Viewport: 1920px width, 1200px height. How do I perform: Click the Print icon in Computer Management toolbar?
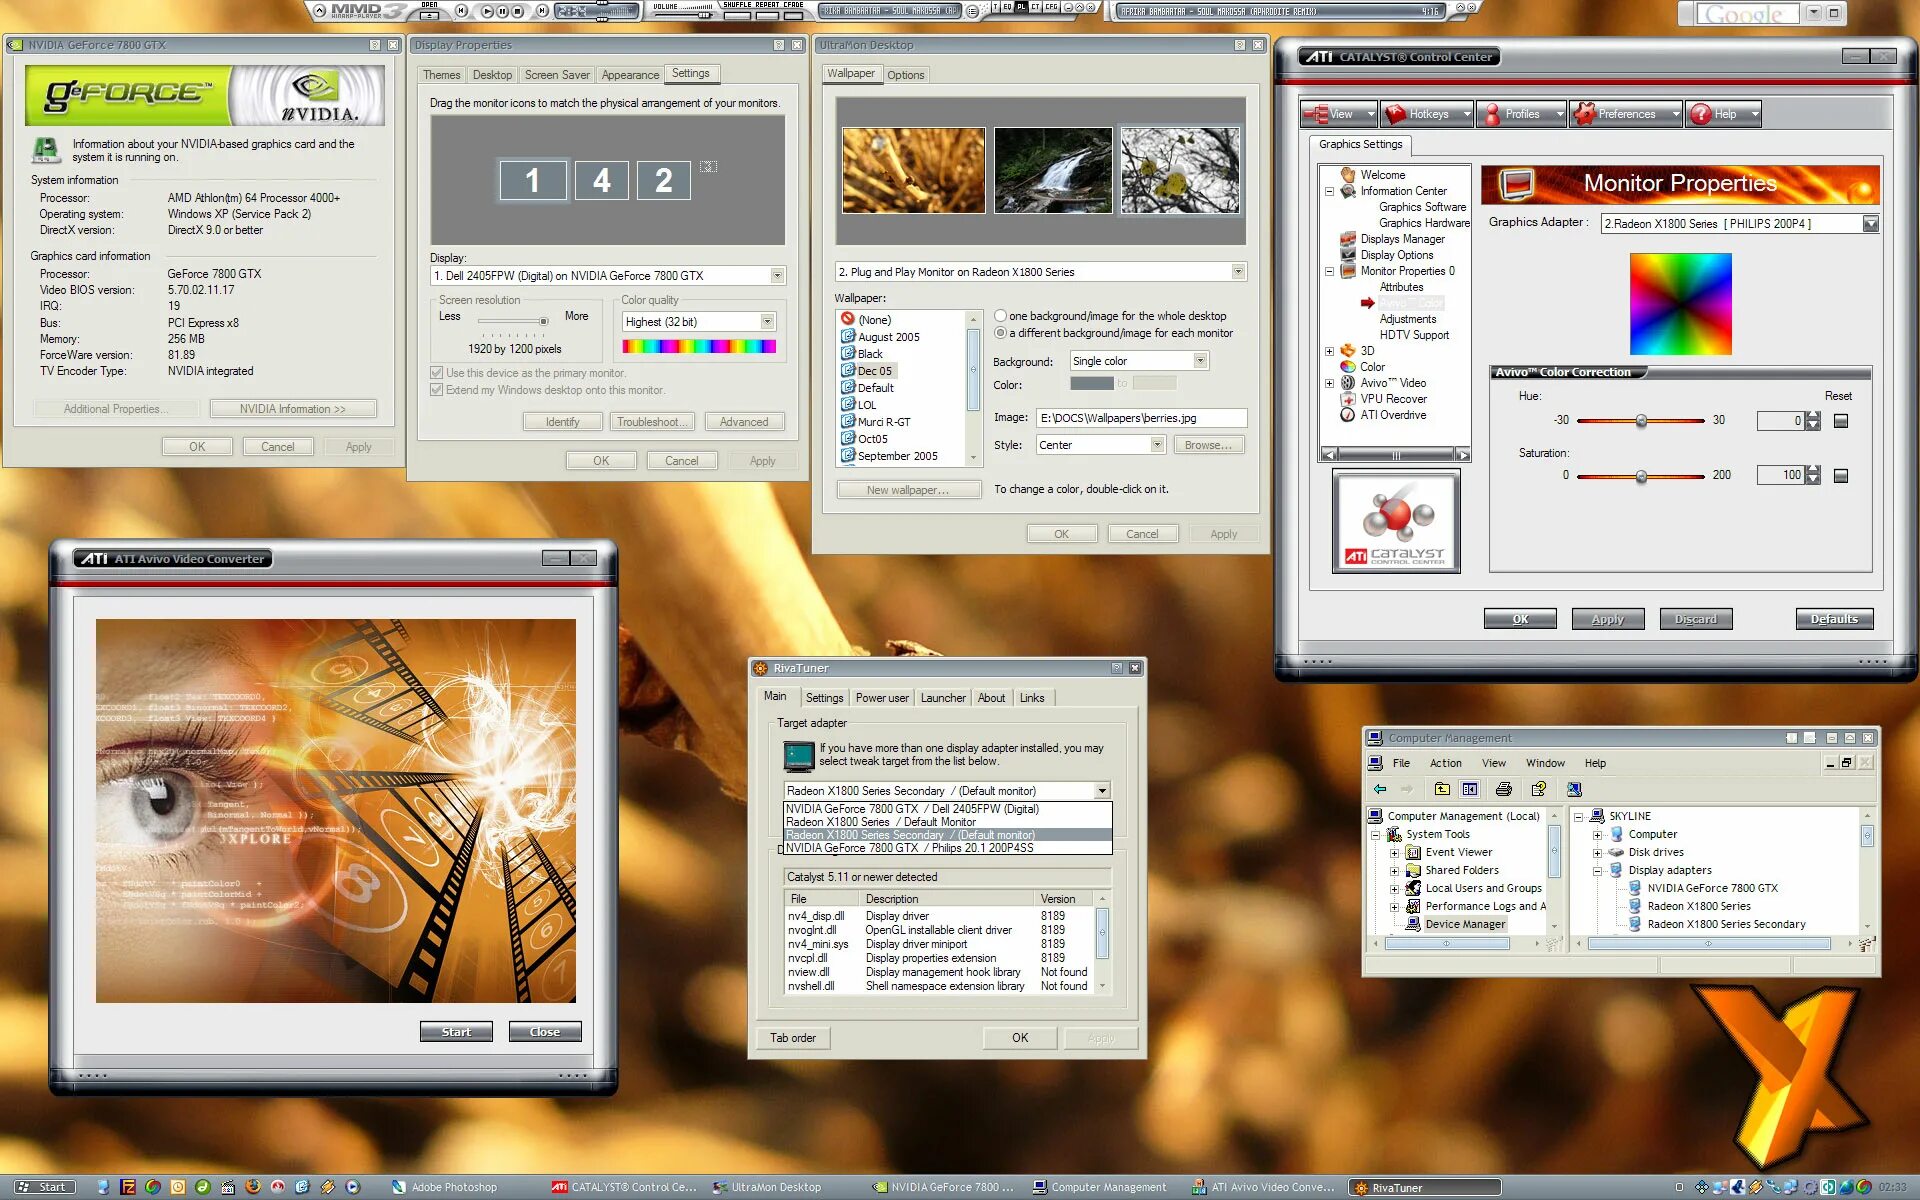1503,789
